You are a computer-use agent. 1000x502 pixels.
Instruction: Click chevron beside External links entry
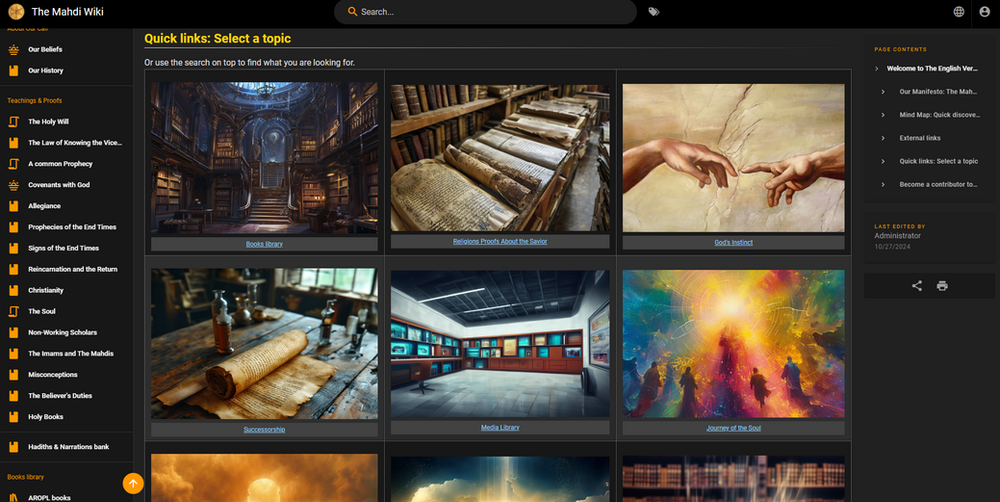point(883,138)
